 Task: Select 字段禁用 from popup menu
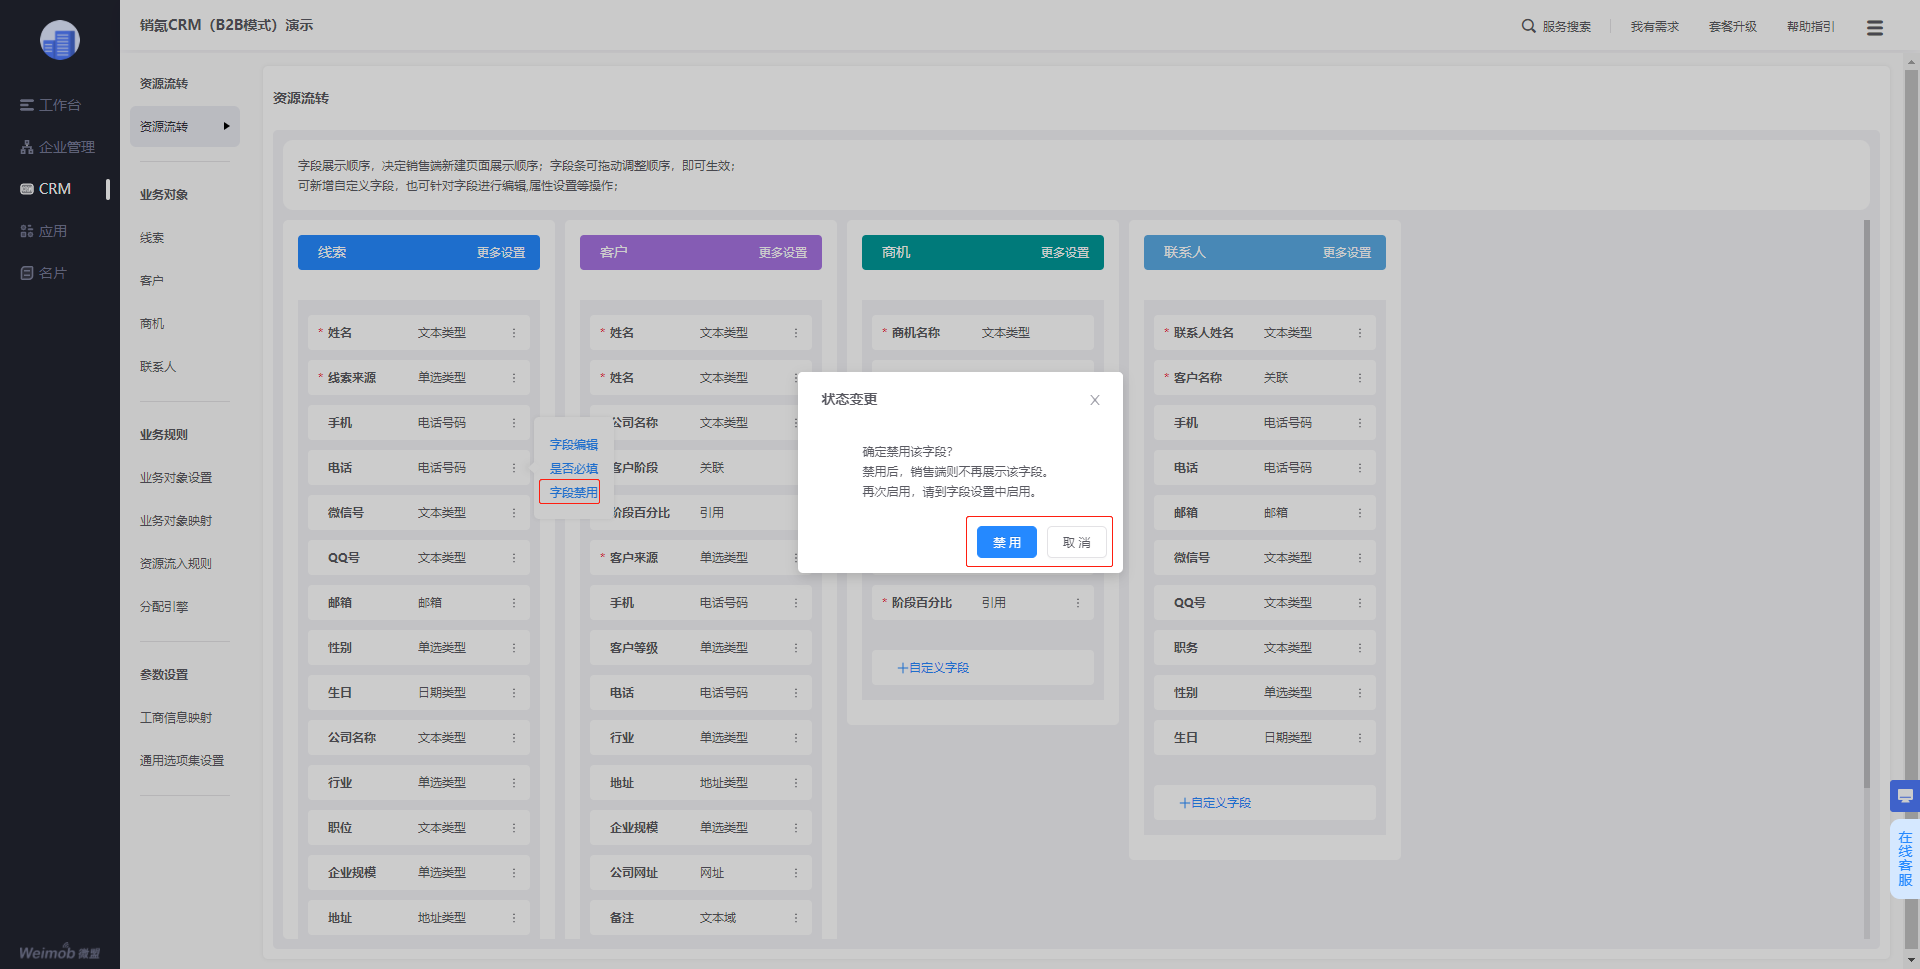click(573, 492)
